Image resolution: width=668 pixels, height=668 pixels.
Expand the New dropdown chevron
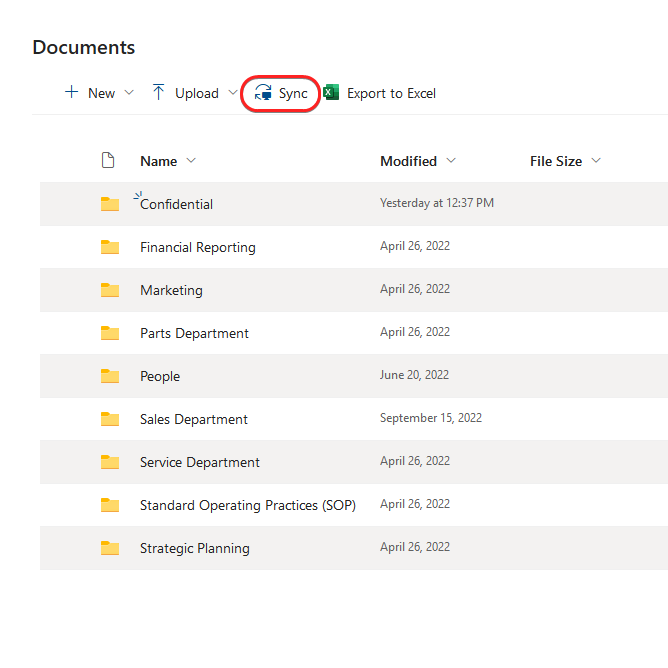tap(128, 93)
